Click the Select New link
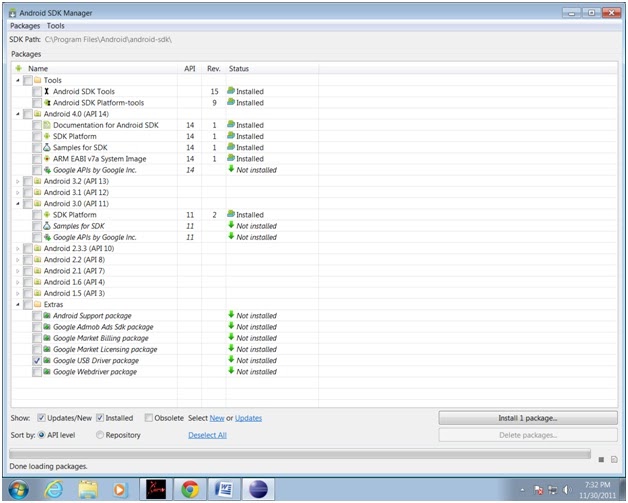The width and height of the screenshot is (628, 503). [217, 418]
